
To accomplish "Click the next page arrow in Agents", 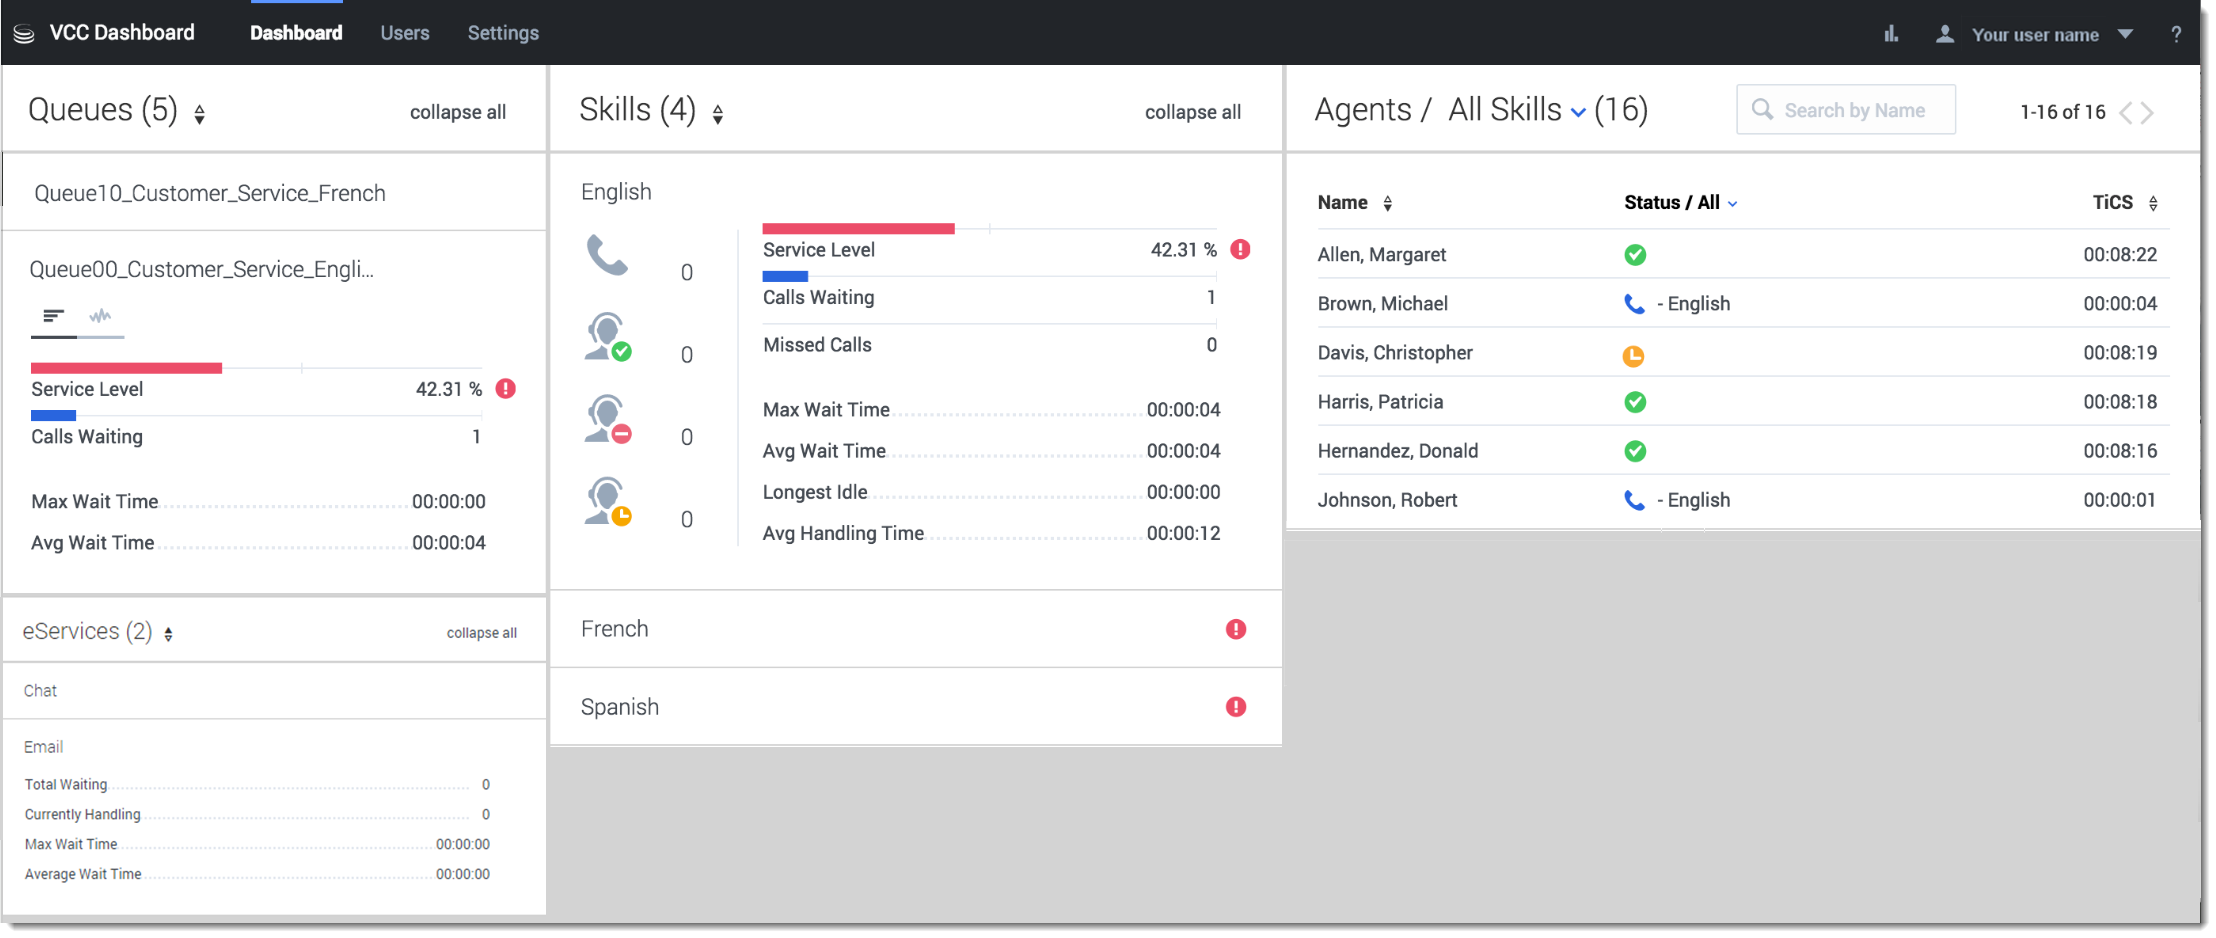I will (x=2148, y=112).
